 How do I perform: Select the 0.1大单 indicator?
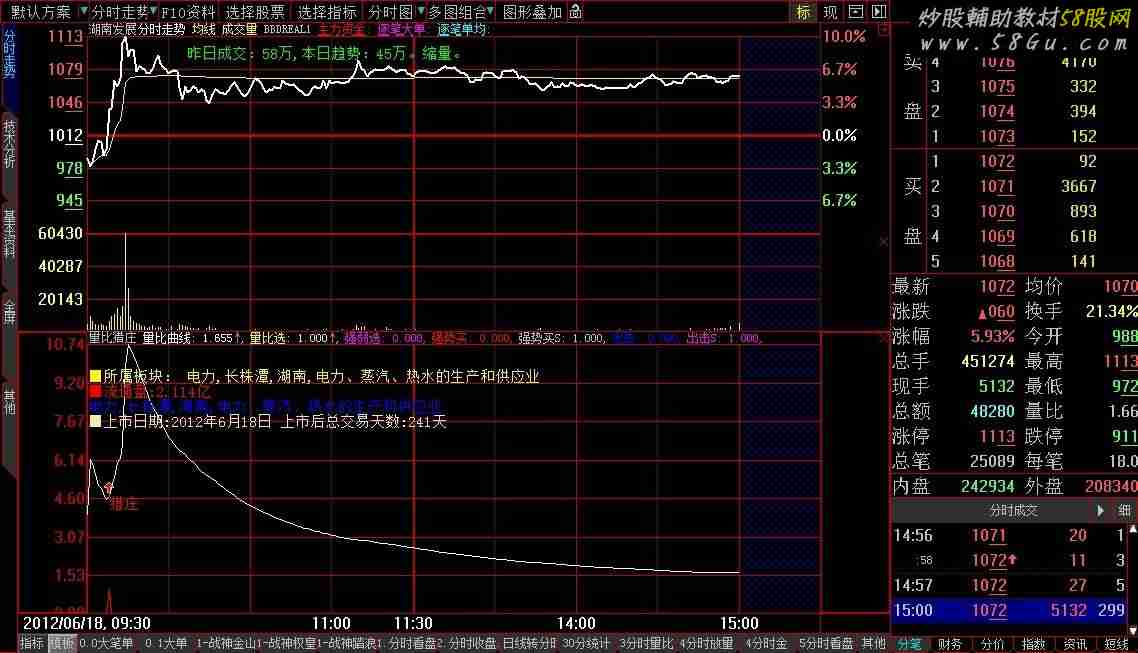[165, 644]
